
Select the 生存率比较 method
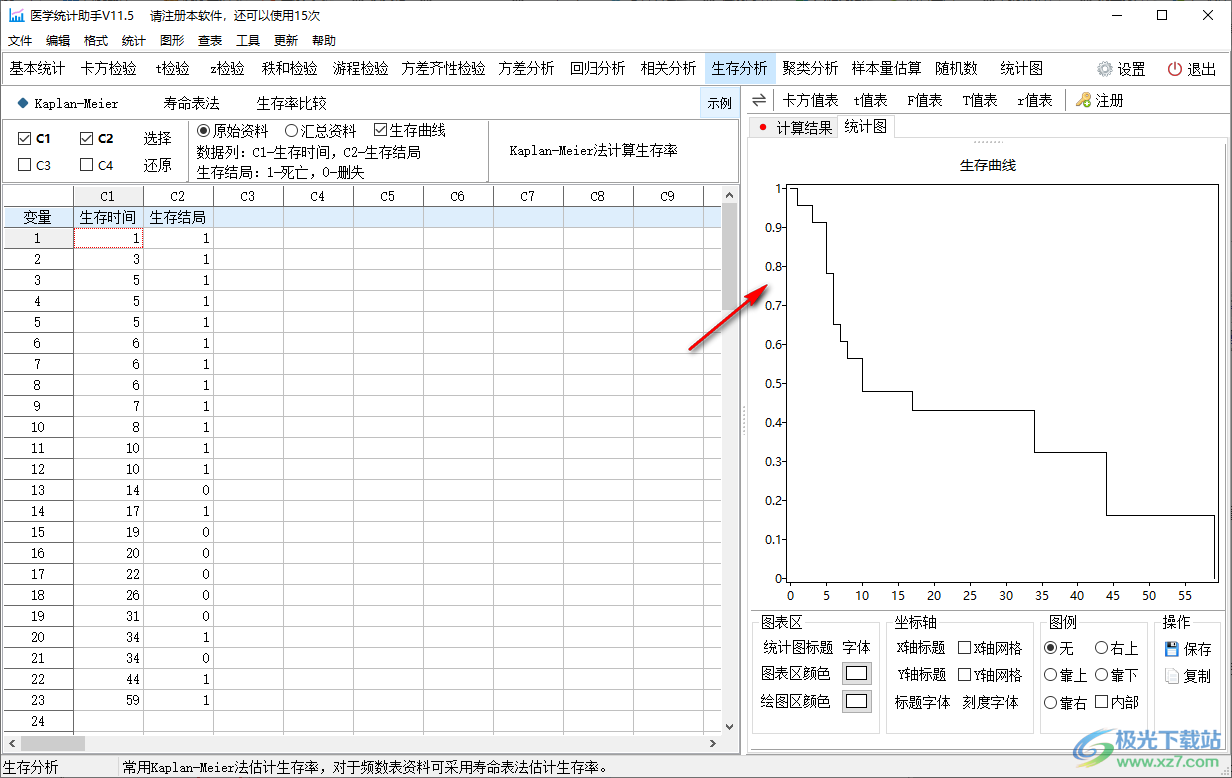pyautogui.click(x=291, y=103)
